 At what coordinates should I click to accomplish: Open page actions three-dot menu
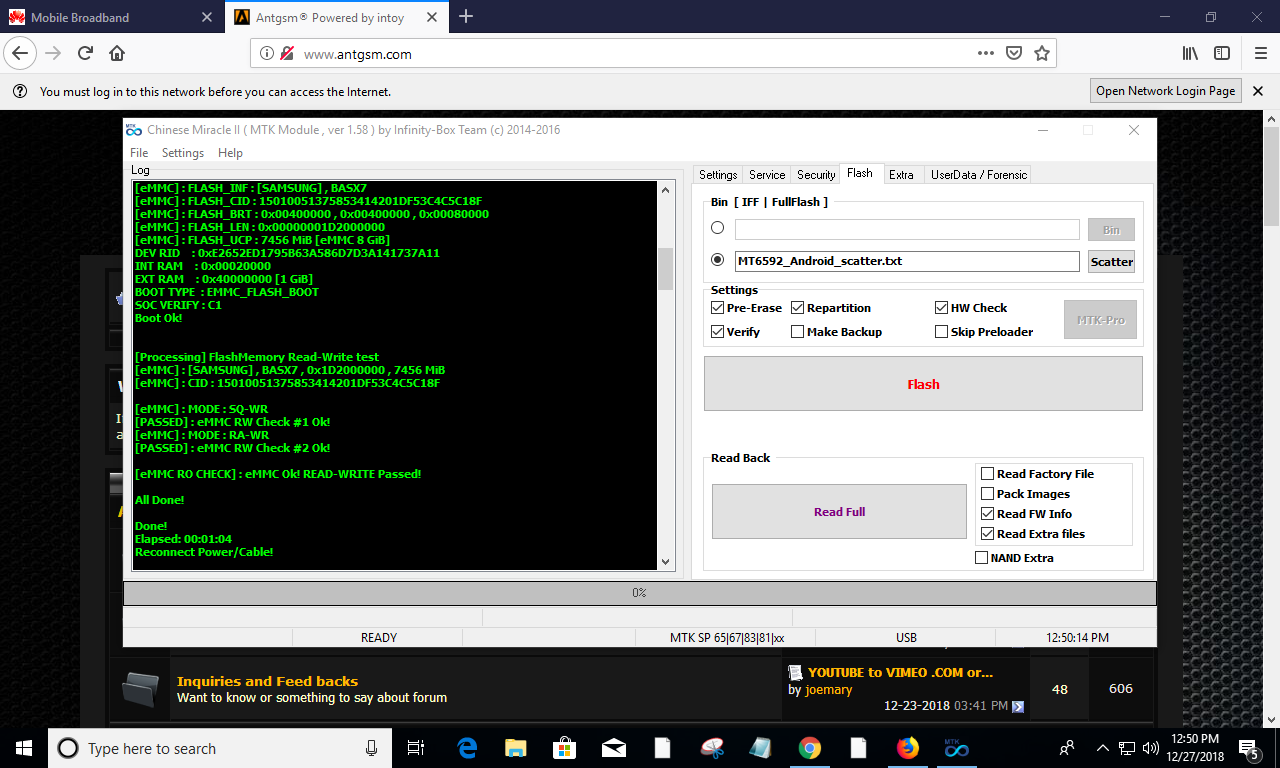pos(985,54)
